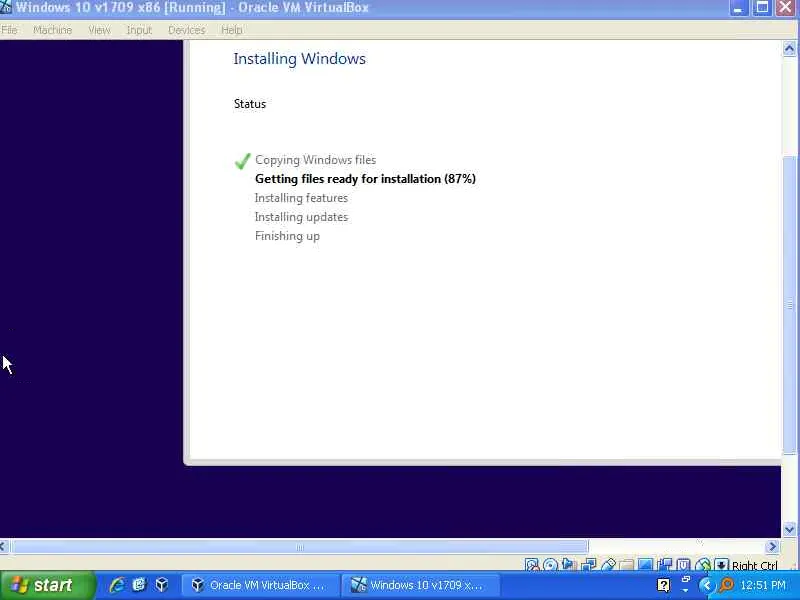
Task: Click the network adapter status icon
Action: click(x=589, y=564)
